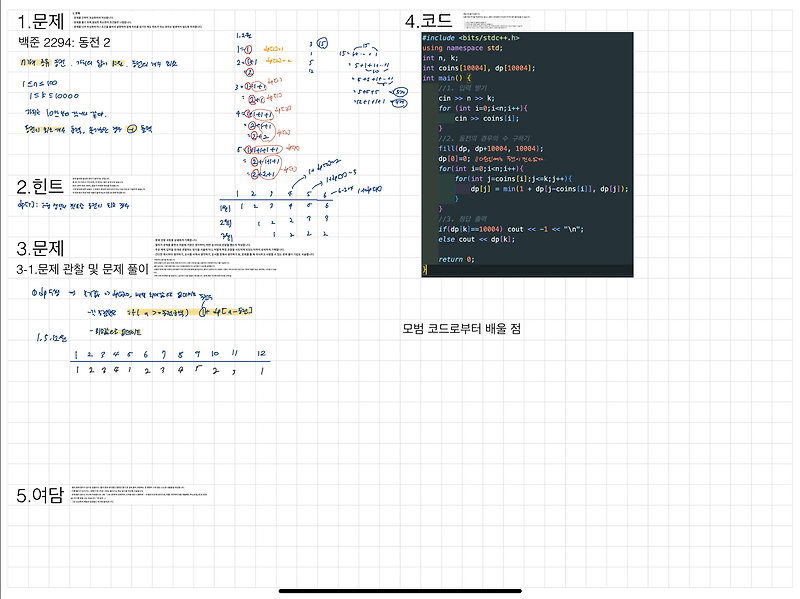Click the "int coins[10004], dp[10004];" code line
800x599 pixels.
[479, 68]
